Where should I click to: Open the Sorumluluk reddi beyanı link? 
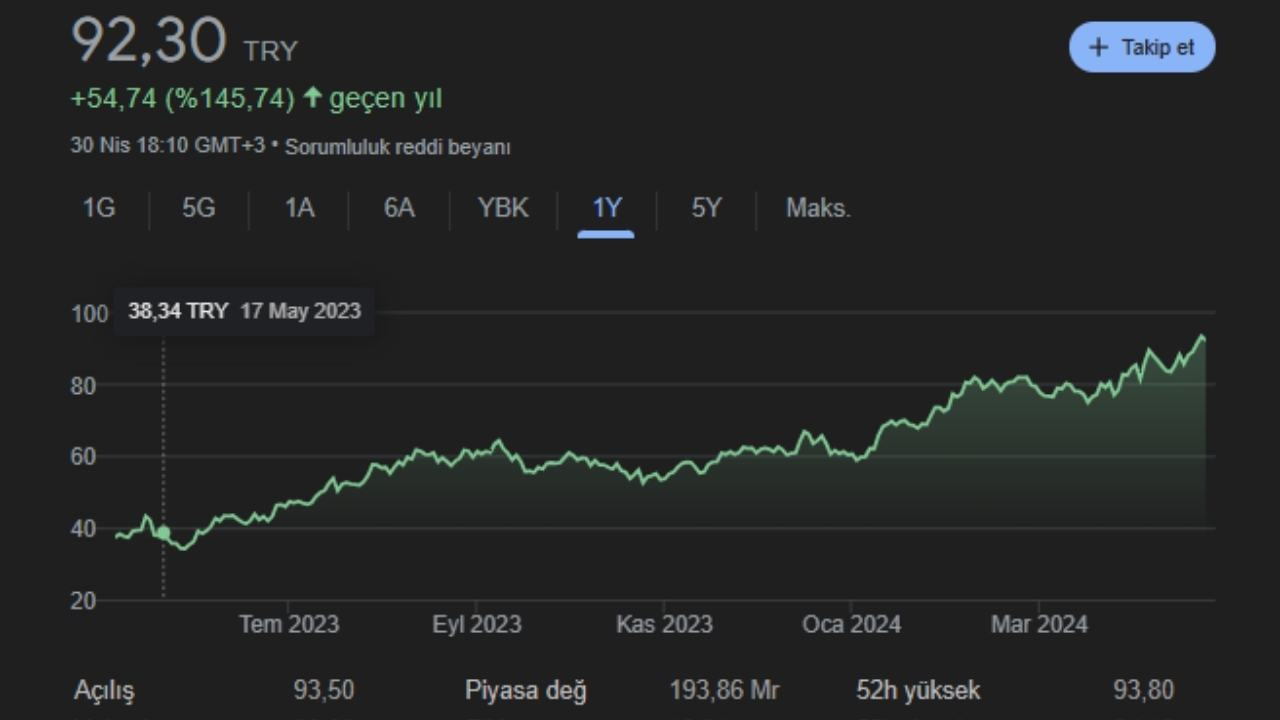(397, 147)
